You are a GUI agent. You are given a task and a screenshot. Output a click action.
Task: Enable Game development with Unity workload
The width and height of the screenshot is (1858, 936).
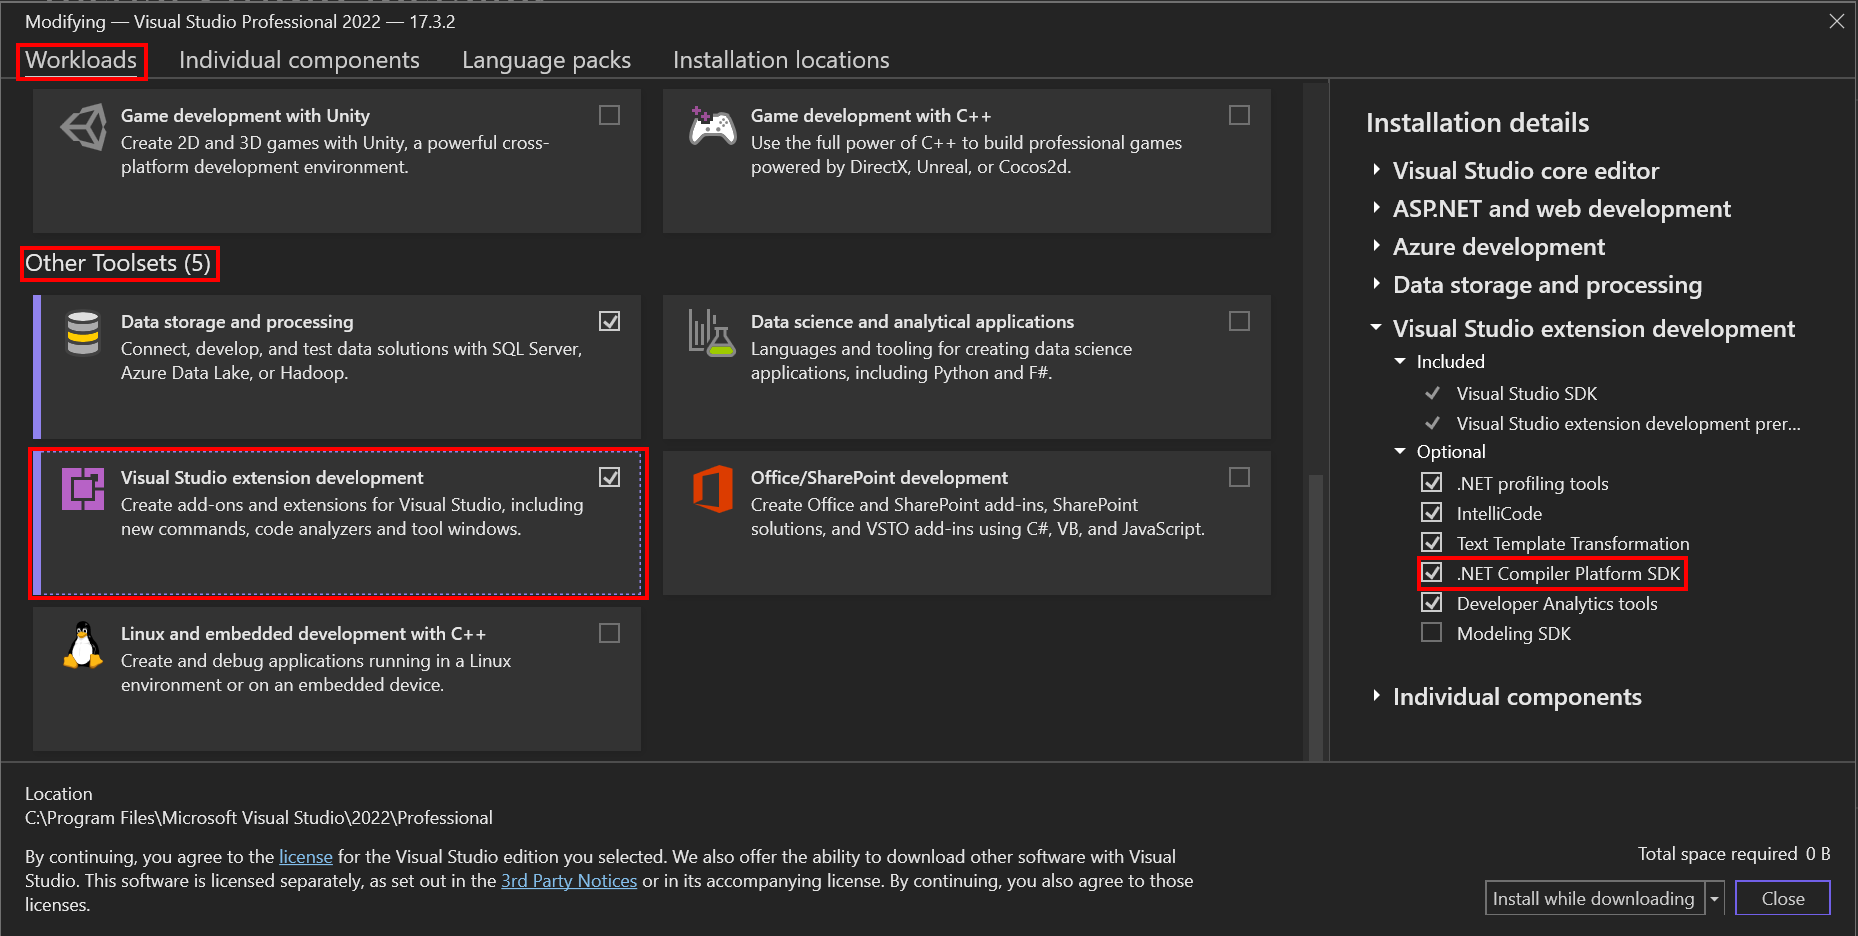(609, 115)
